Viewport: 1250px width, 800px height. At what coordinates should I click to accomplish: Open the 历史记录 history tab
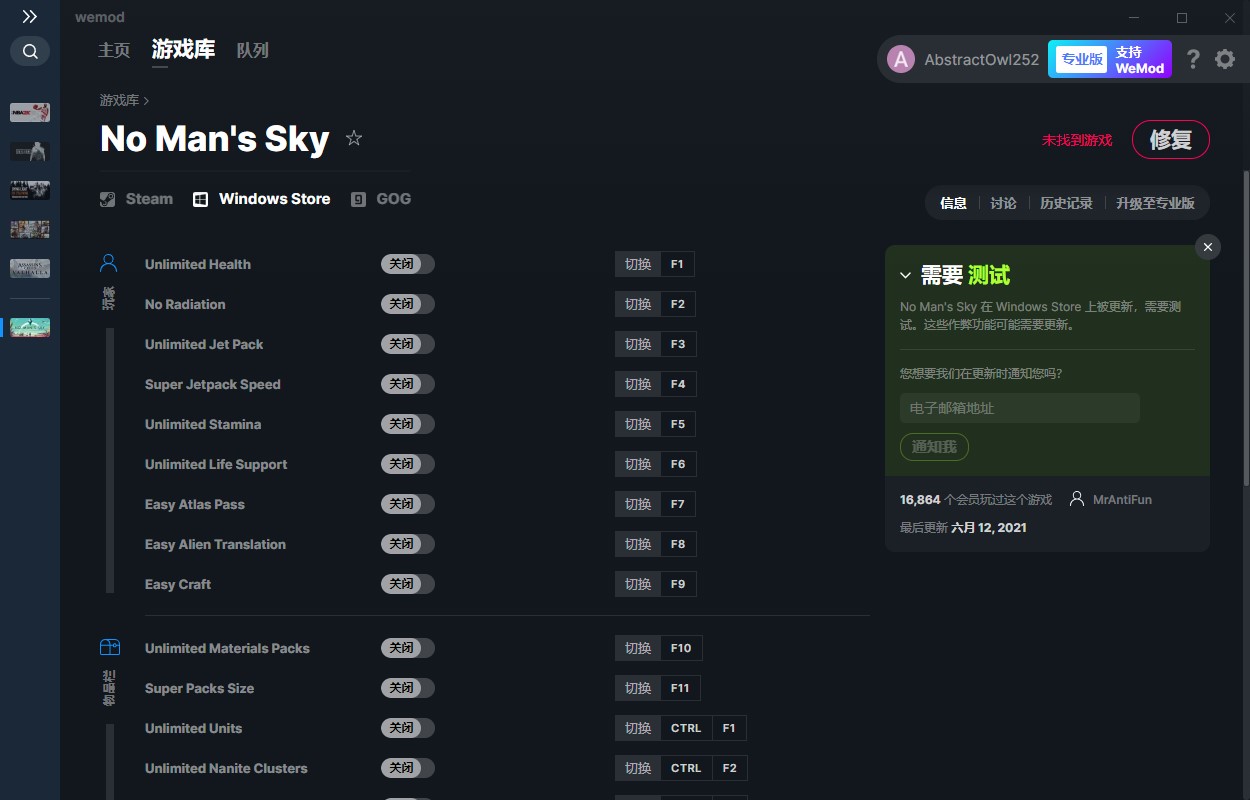[1066, 203]
